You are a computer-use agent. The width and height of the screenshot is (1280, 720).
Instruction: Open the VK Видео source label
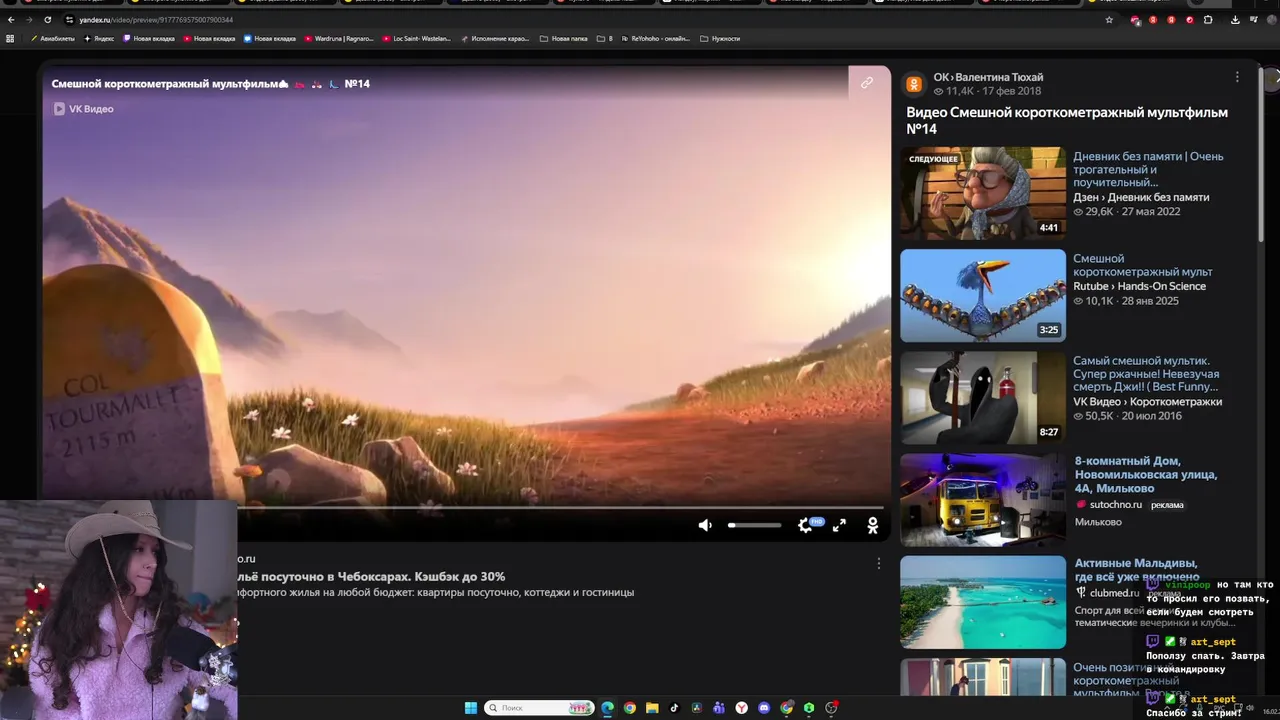(83, 109)
